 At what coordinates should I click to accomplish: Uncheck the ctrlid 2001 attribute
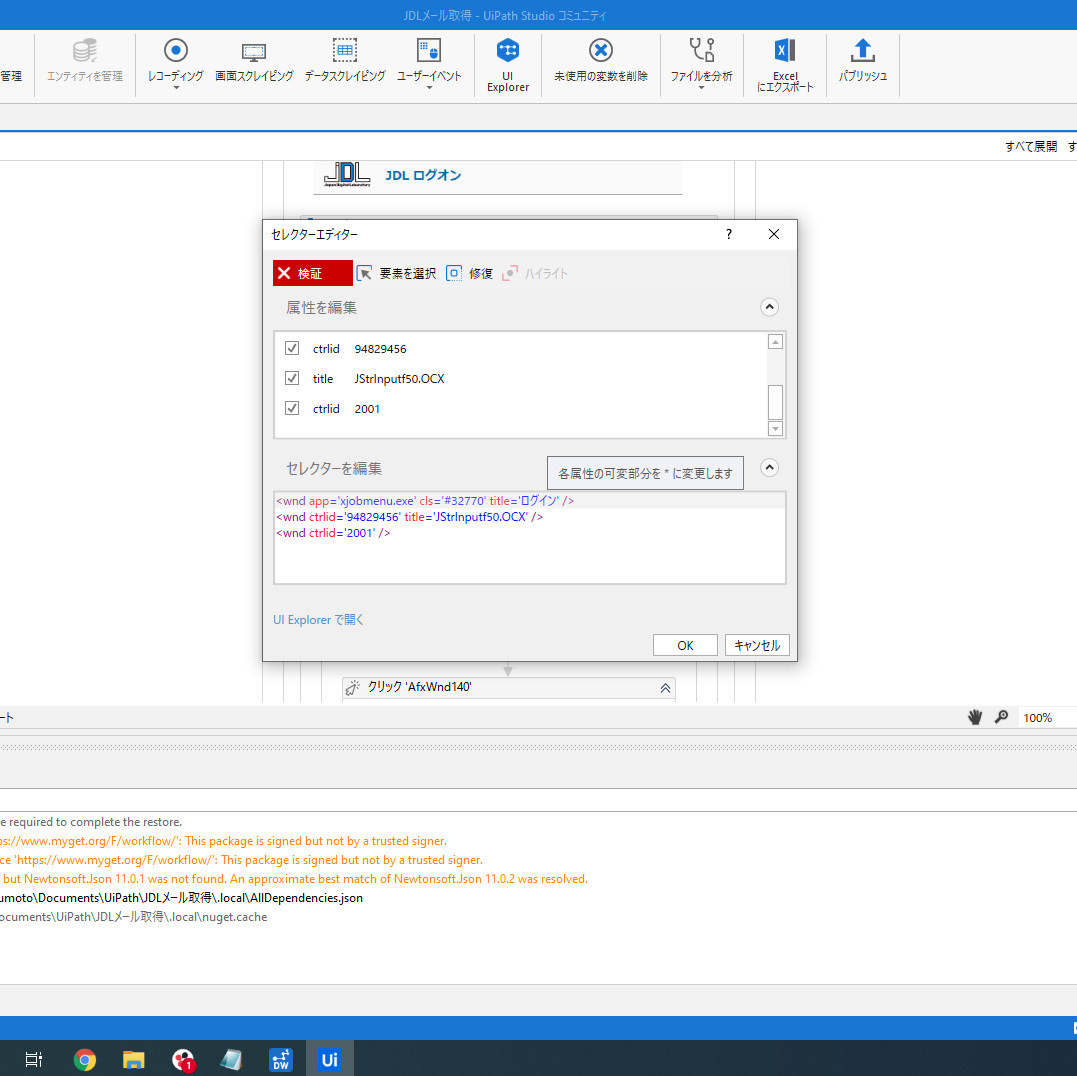[292, 409]
